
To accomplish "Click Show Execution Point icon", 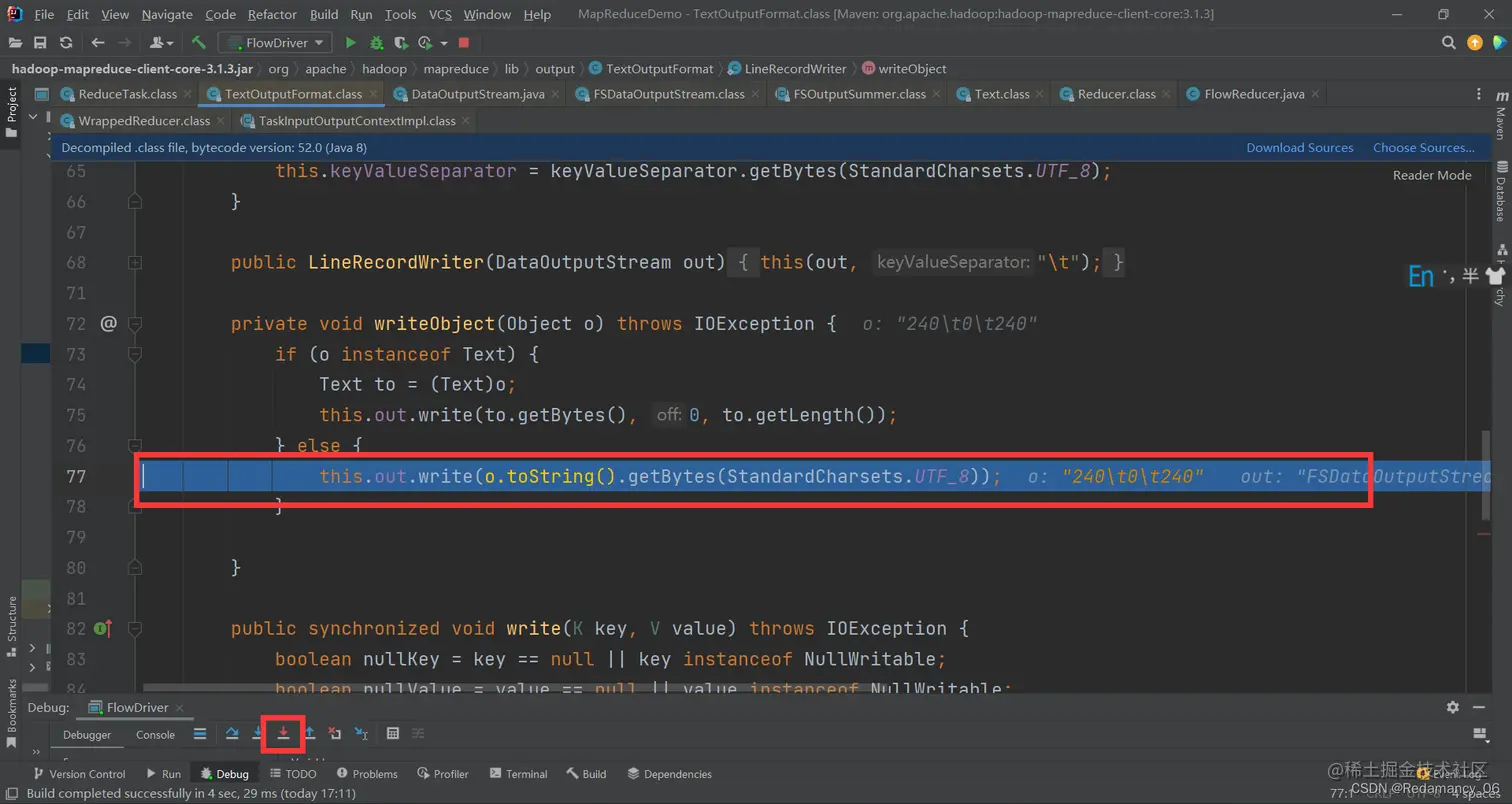I will click(x=200, y=734).
